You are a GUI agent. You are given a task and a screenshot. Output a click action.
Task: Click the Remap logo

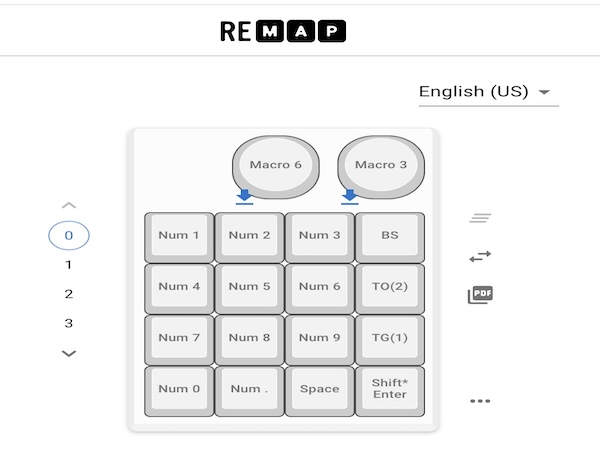coord(282,31)
